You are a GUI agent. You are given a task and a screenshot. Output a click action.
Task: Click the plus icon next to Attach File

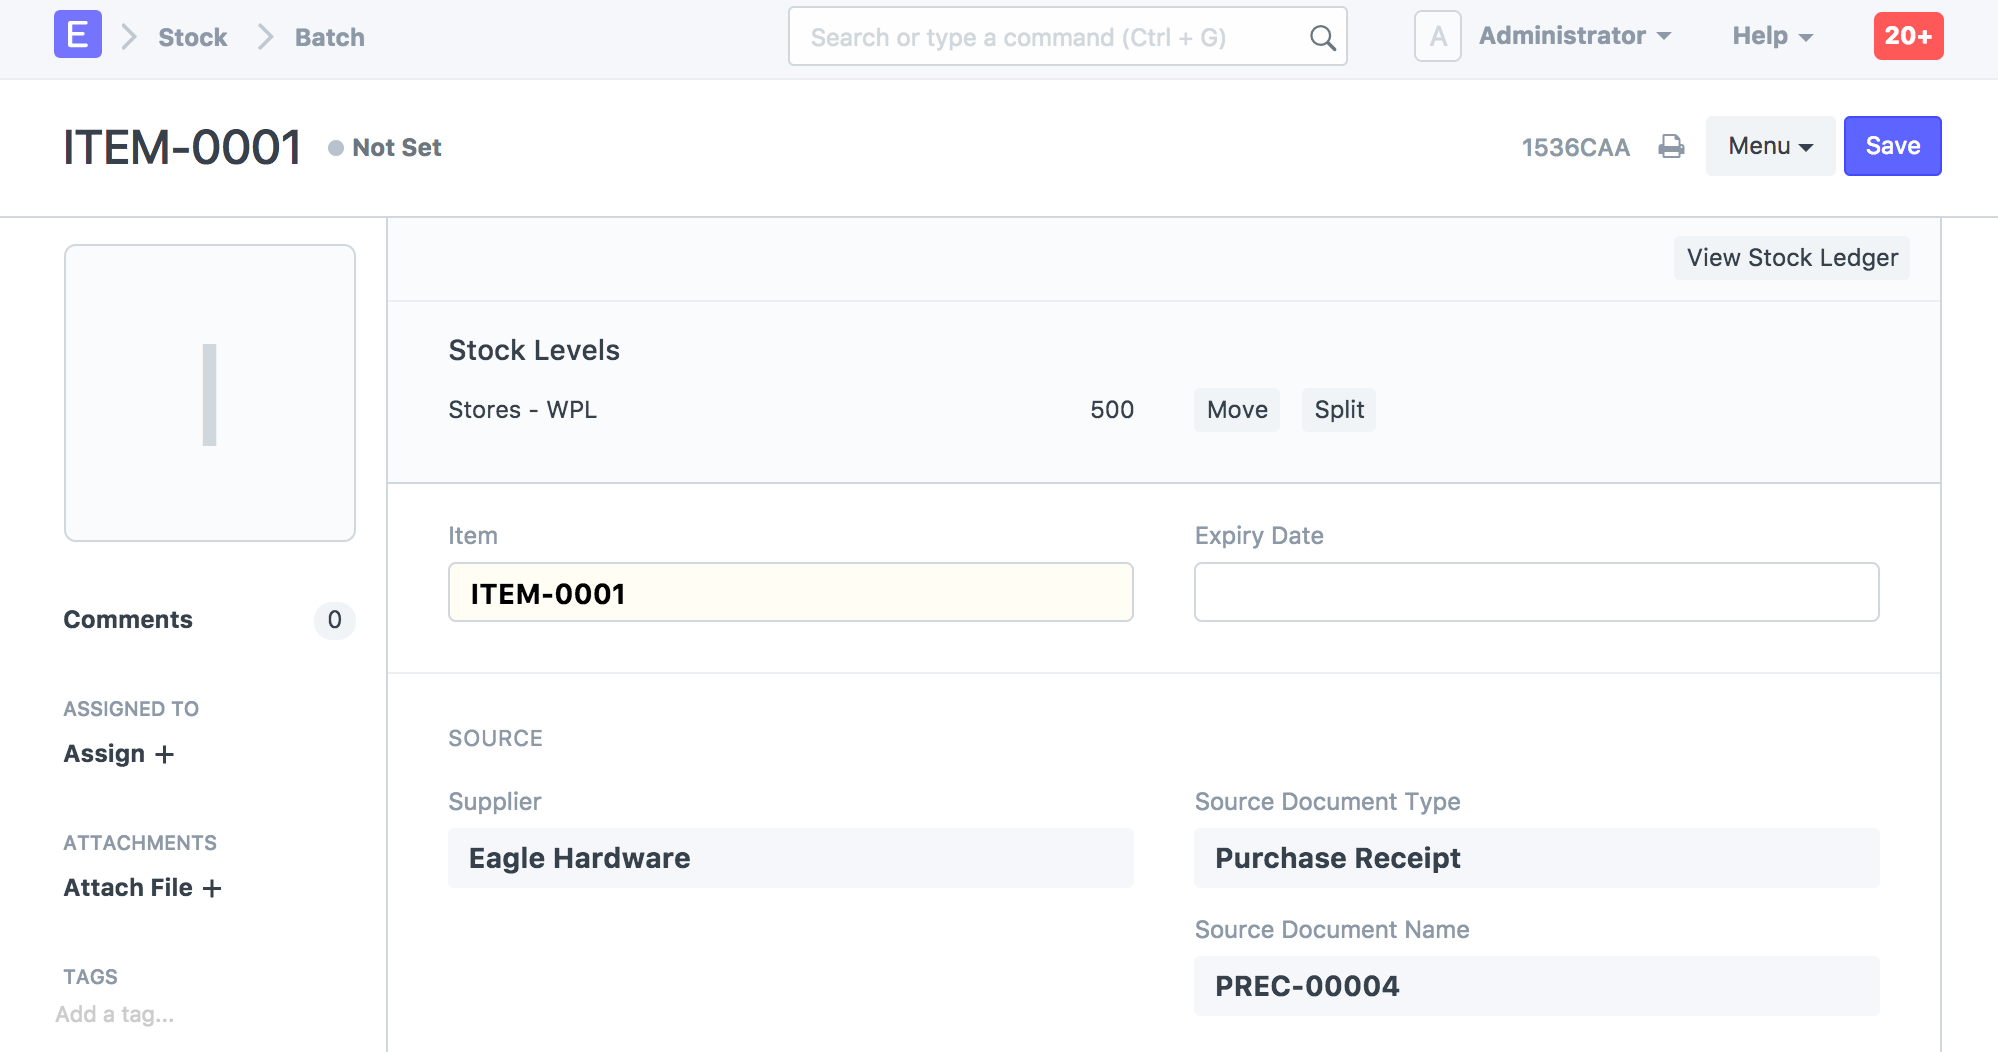click(212, 888)
